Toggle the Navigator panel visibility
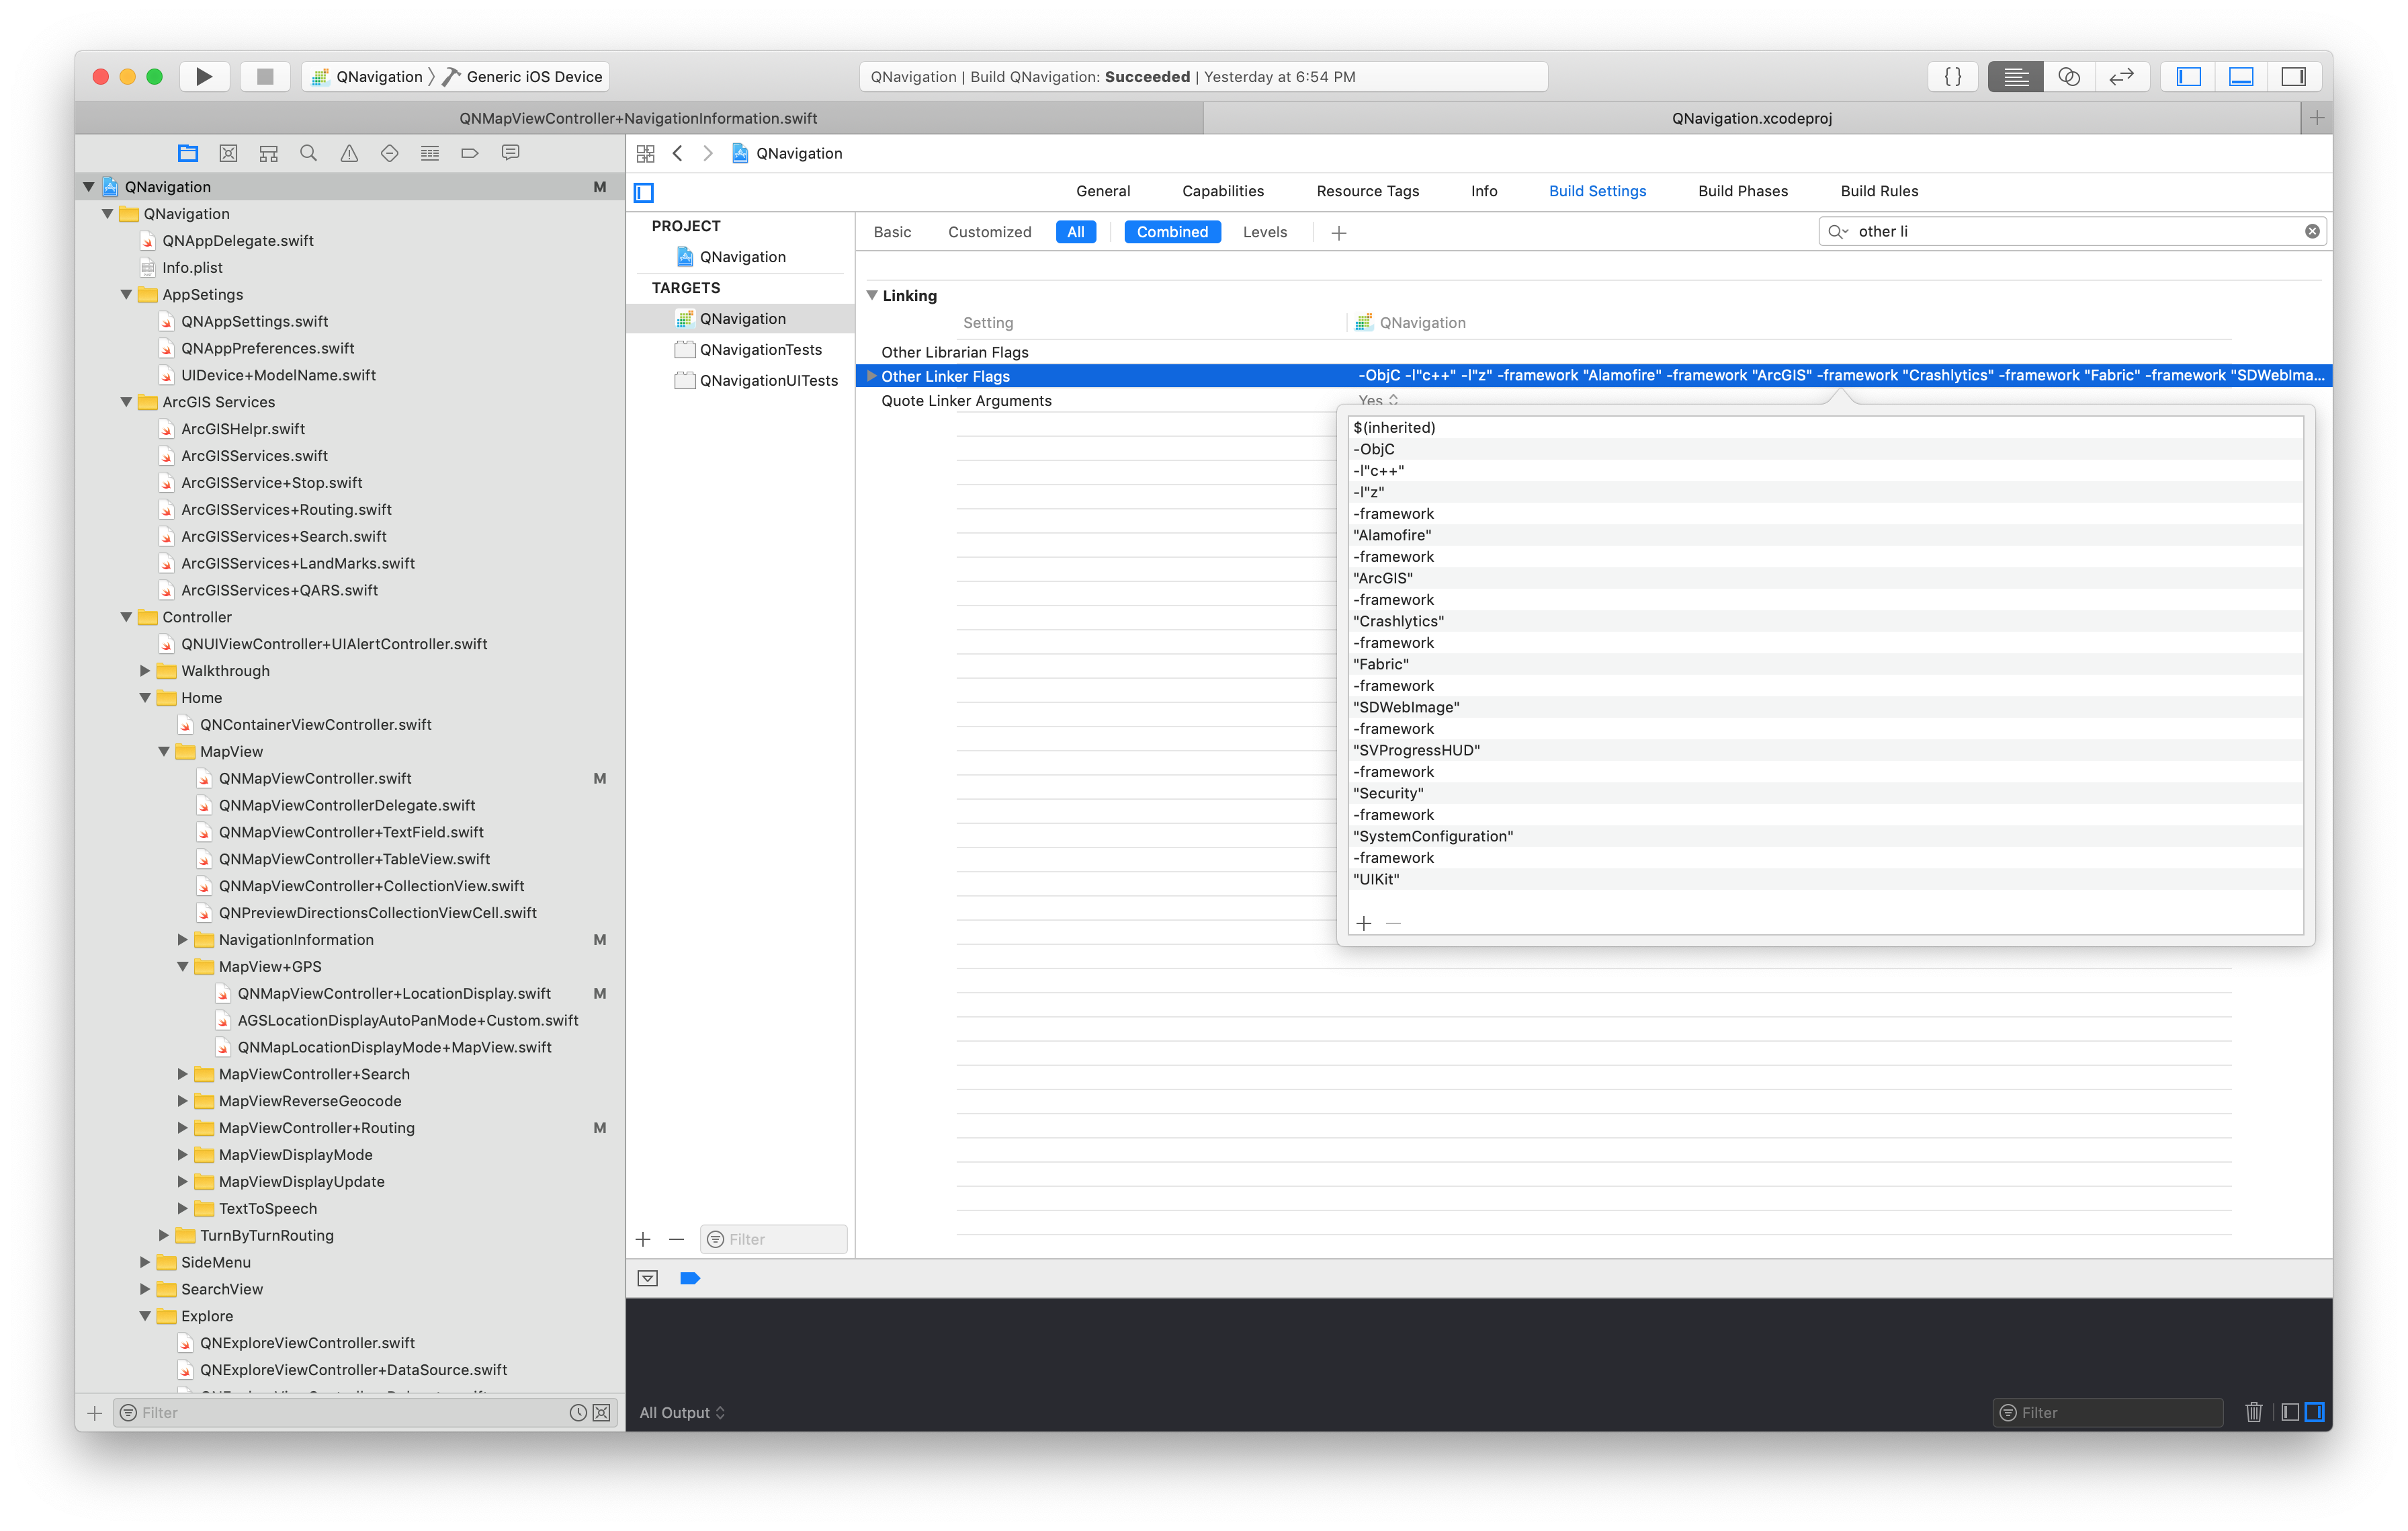 tap(2188, 77)
